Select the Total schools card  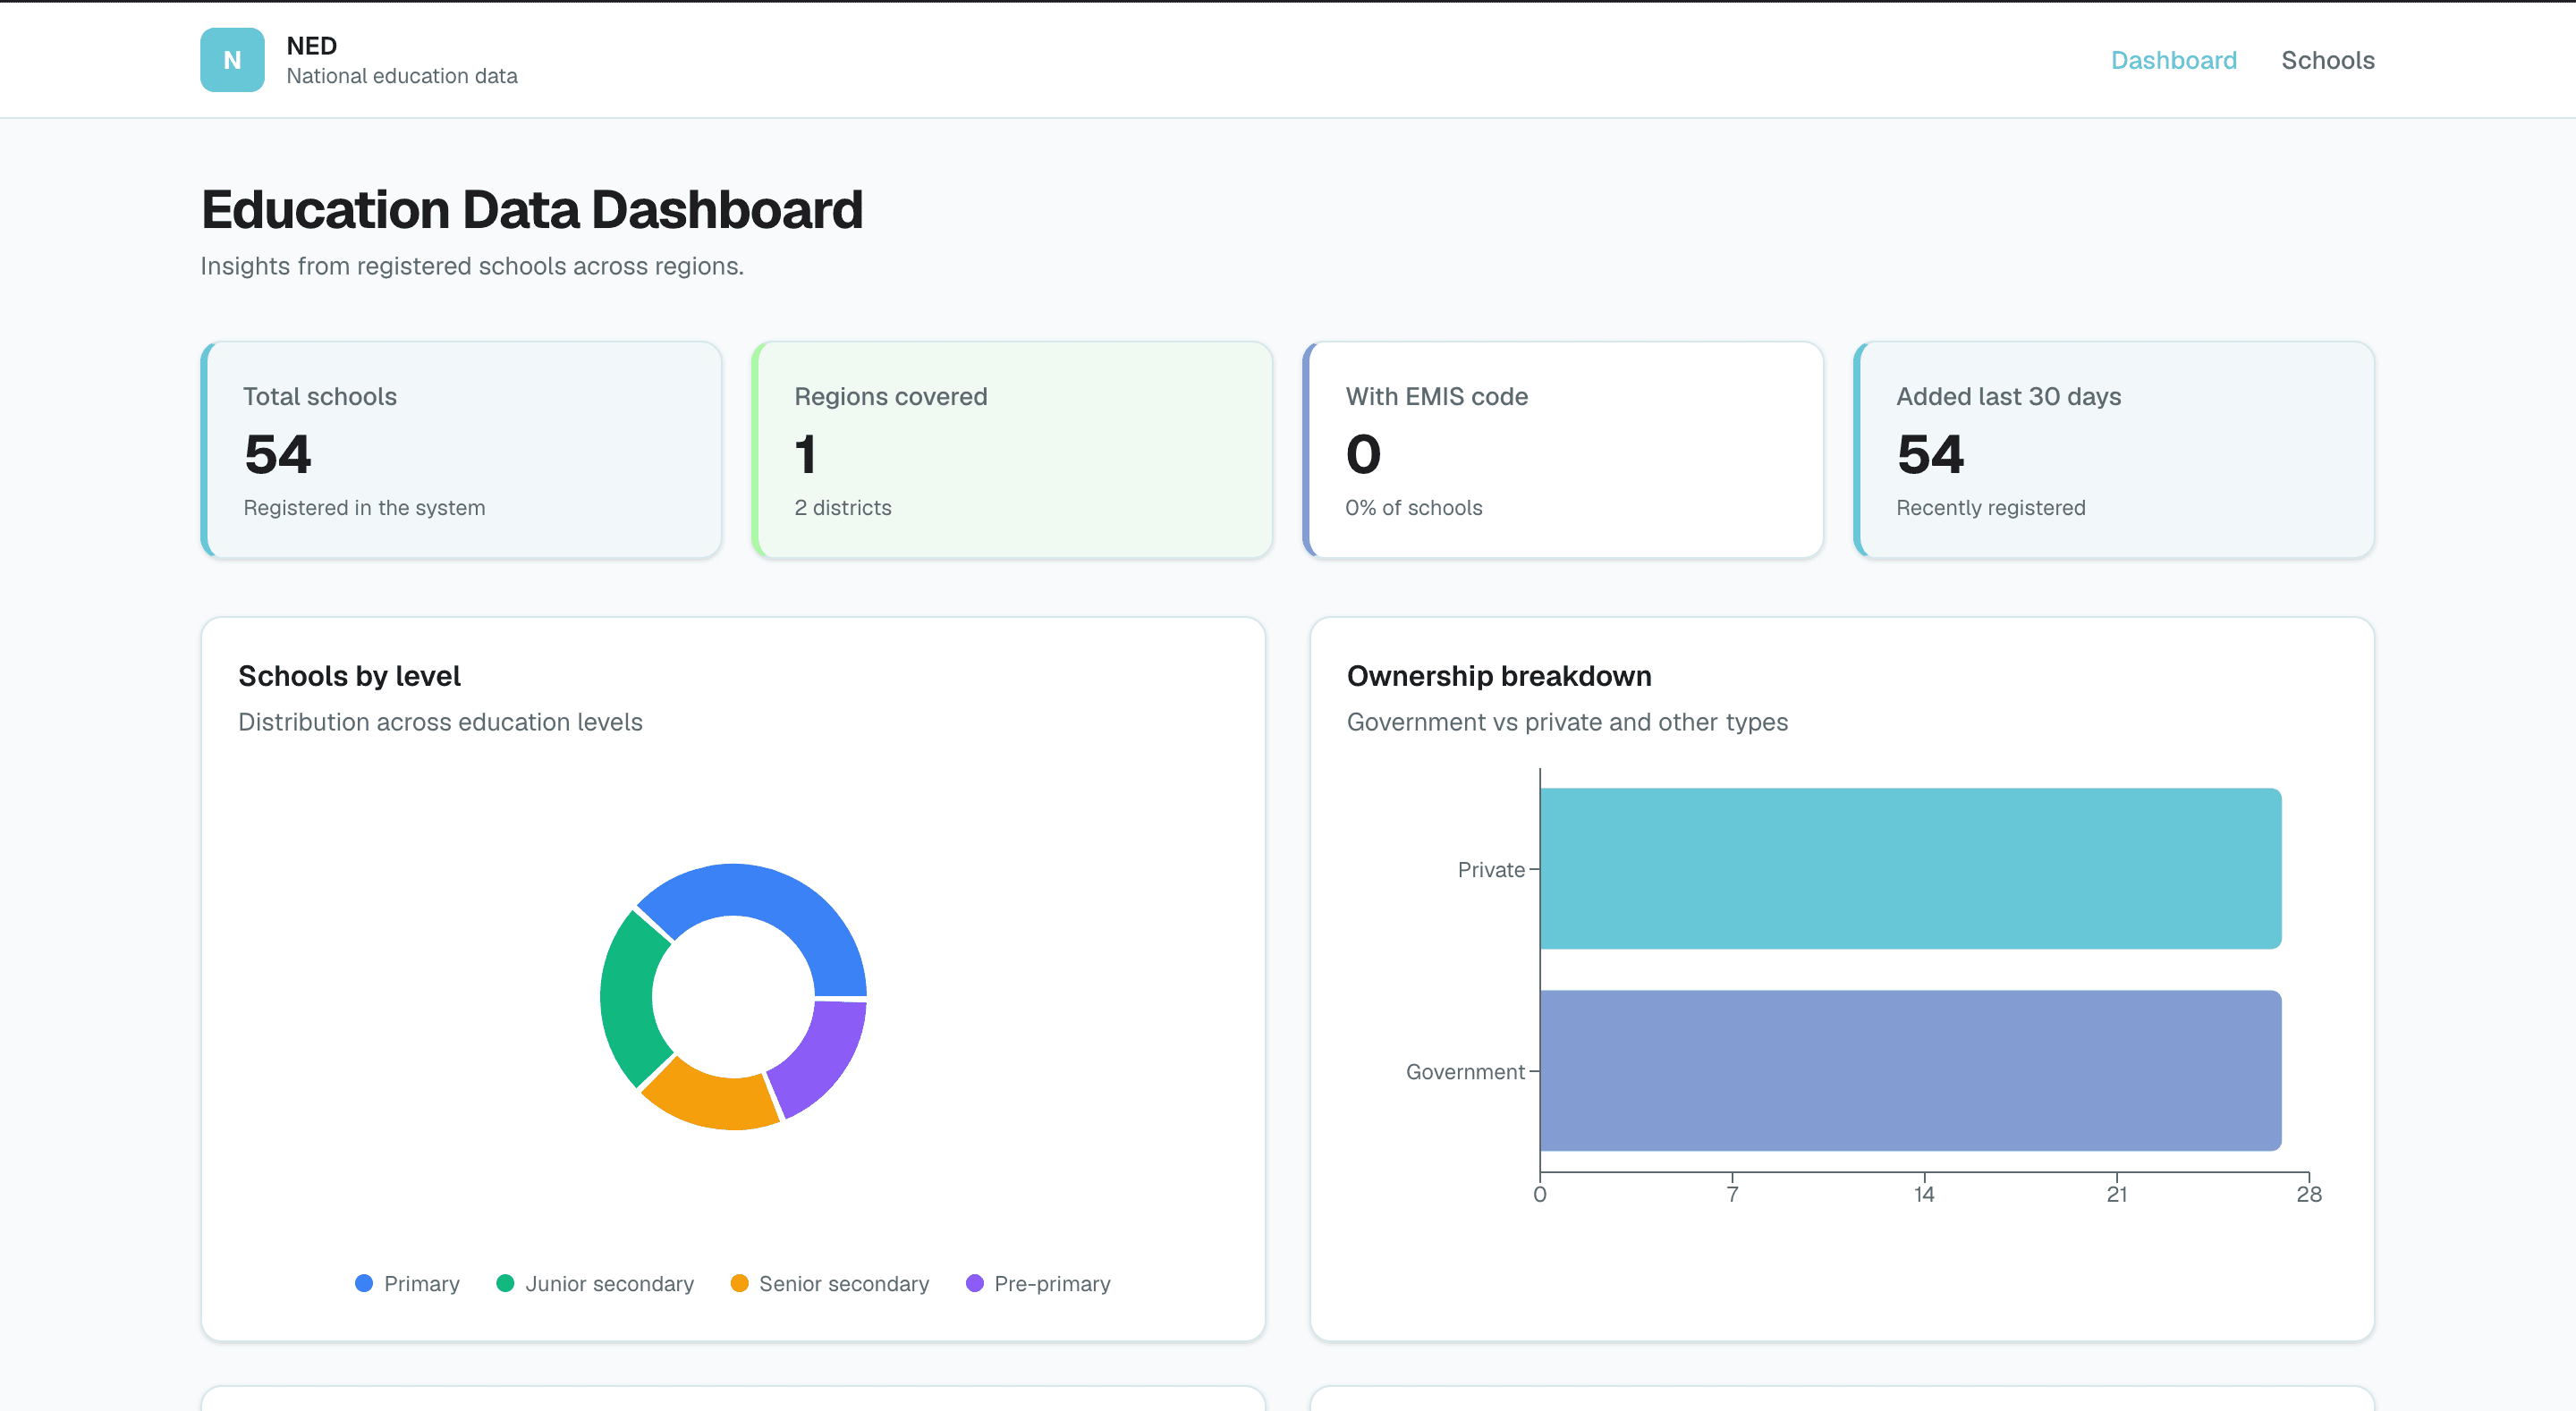461,450
